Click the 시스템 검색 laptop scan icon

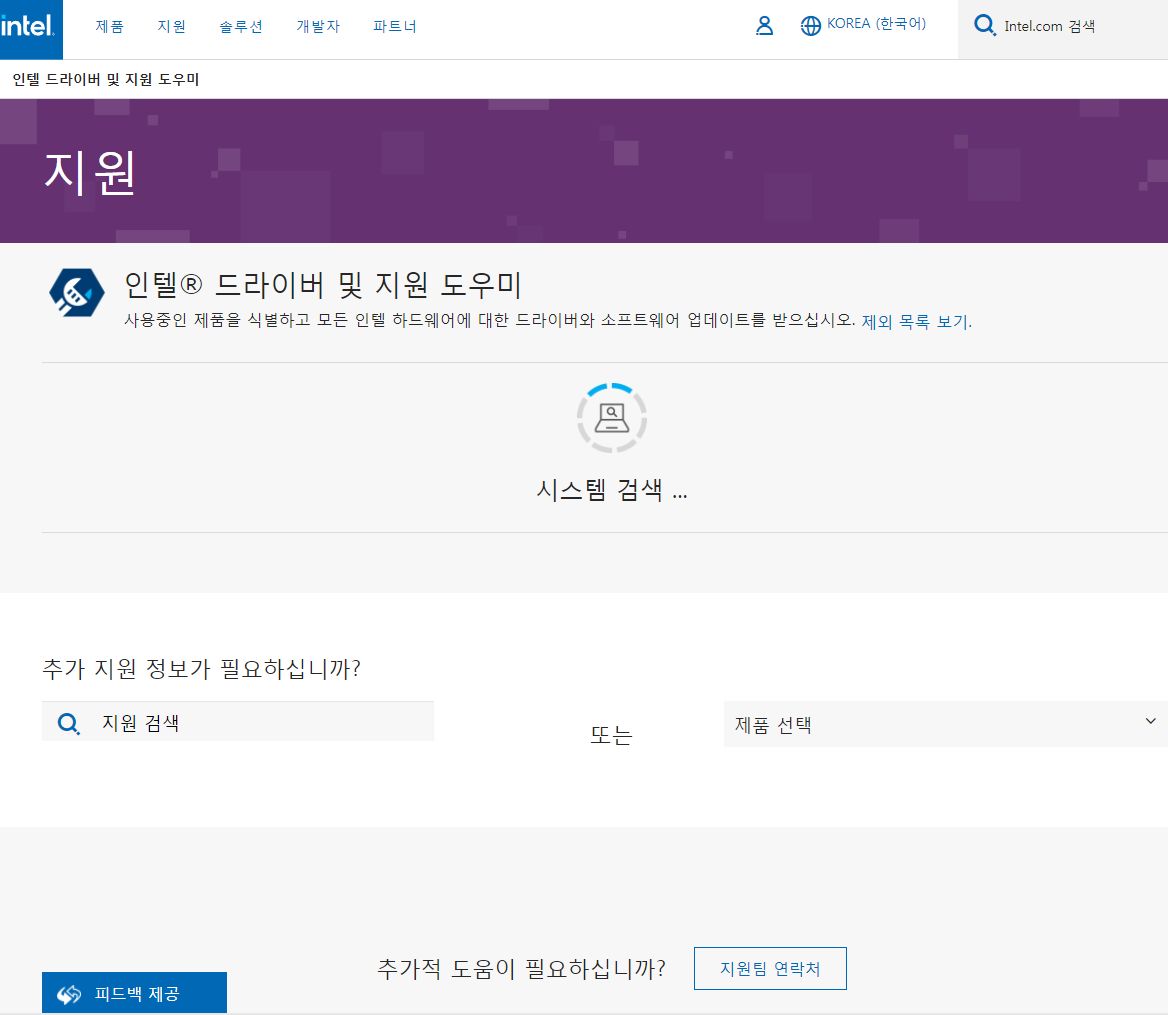click(612, 418)
